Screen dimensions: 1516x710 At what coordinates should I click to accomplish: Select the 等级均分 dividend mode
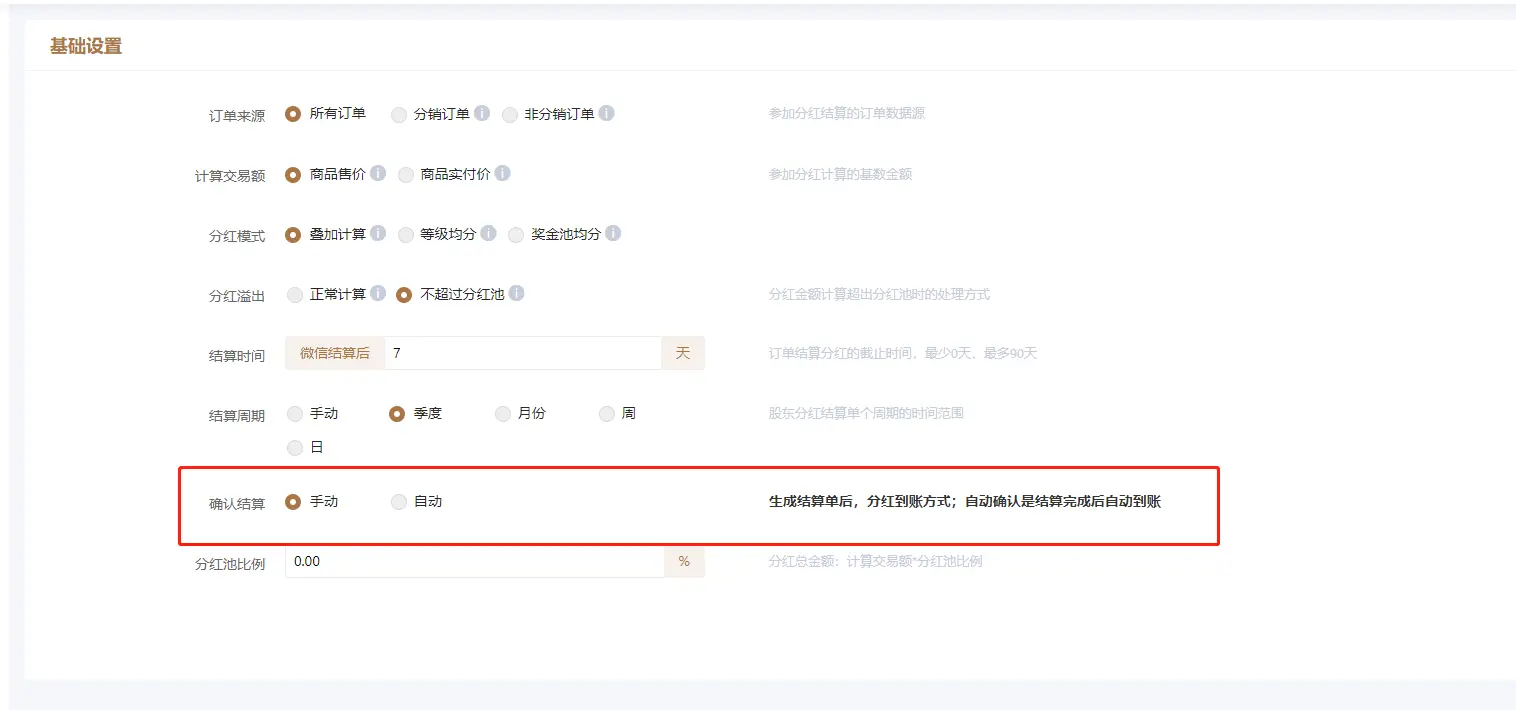tap(406, 235)
